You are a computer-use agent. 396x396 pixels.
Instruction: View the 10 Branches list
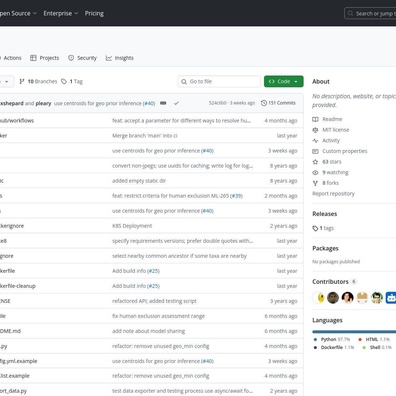coord(38,81)
